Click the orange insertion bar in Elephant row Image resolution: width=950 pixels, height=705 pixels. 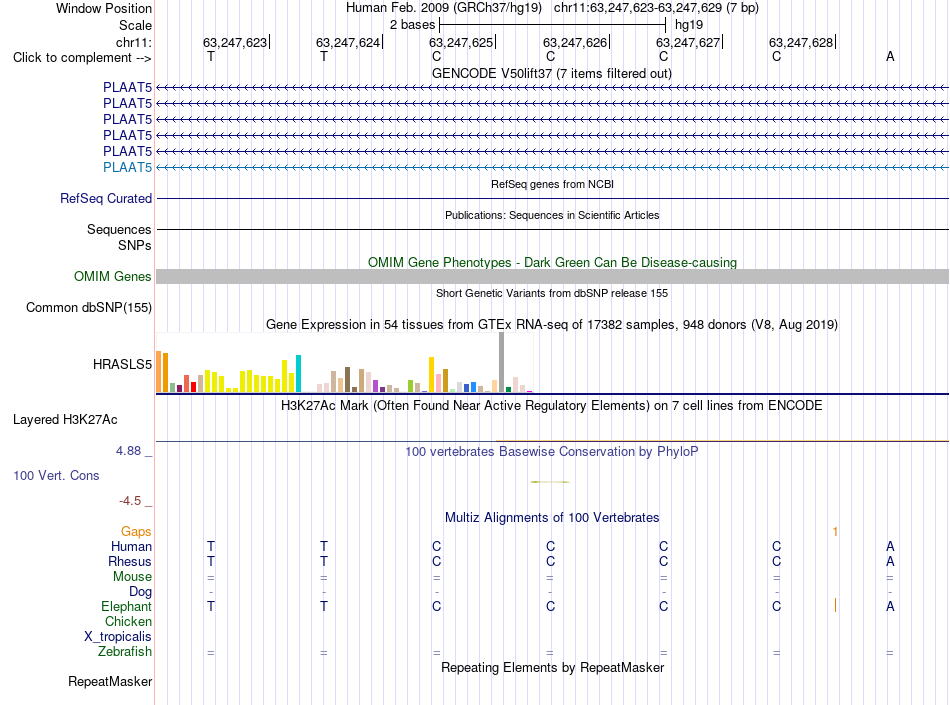(x=835, y=605)
